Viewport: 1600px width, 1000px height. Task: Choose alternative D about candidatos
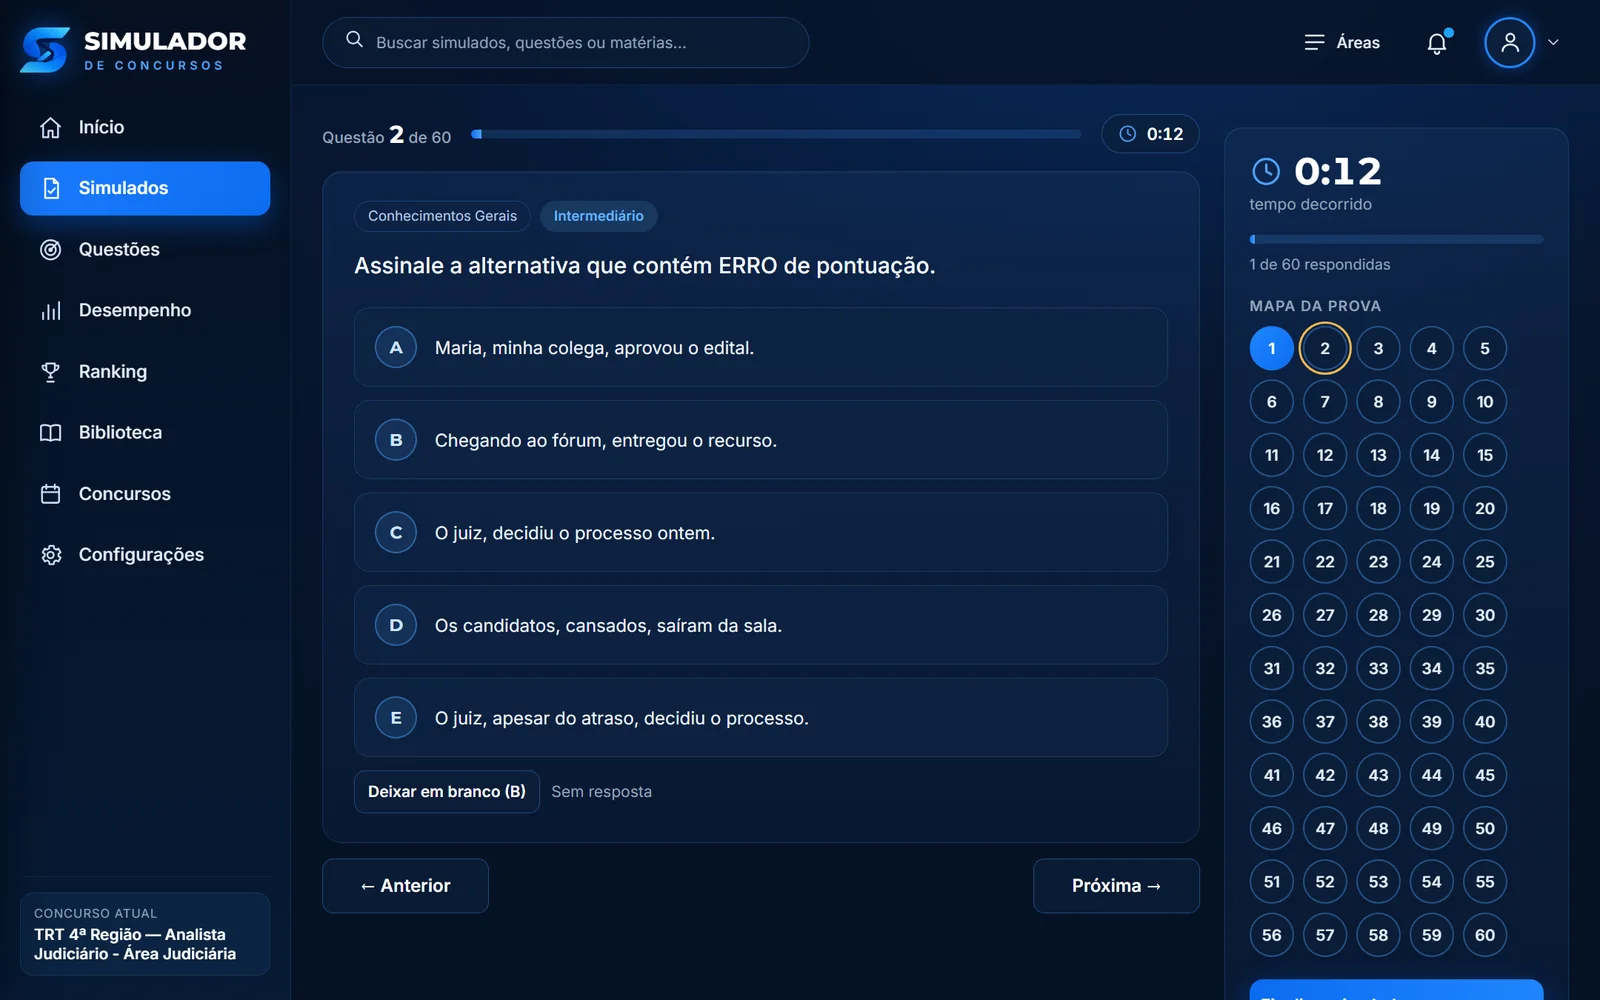click(761, 625)
